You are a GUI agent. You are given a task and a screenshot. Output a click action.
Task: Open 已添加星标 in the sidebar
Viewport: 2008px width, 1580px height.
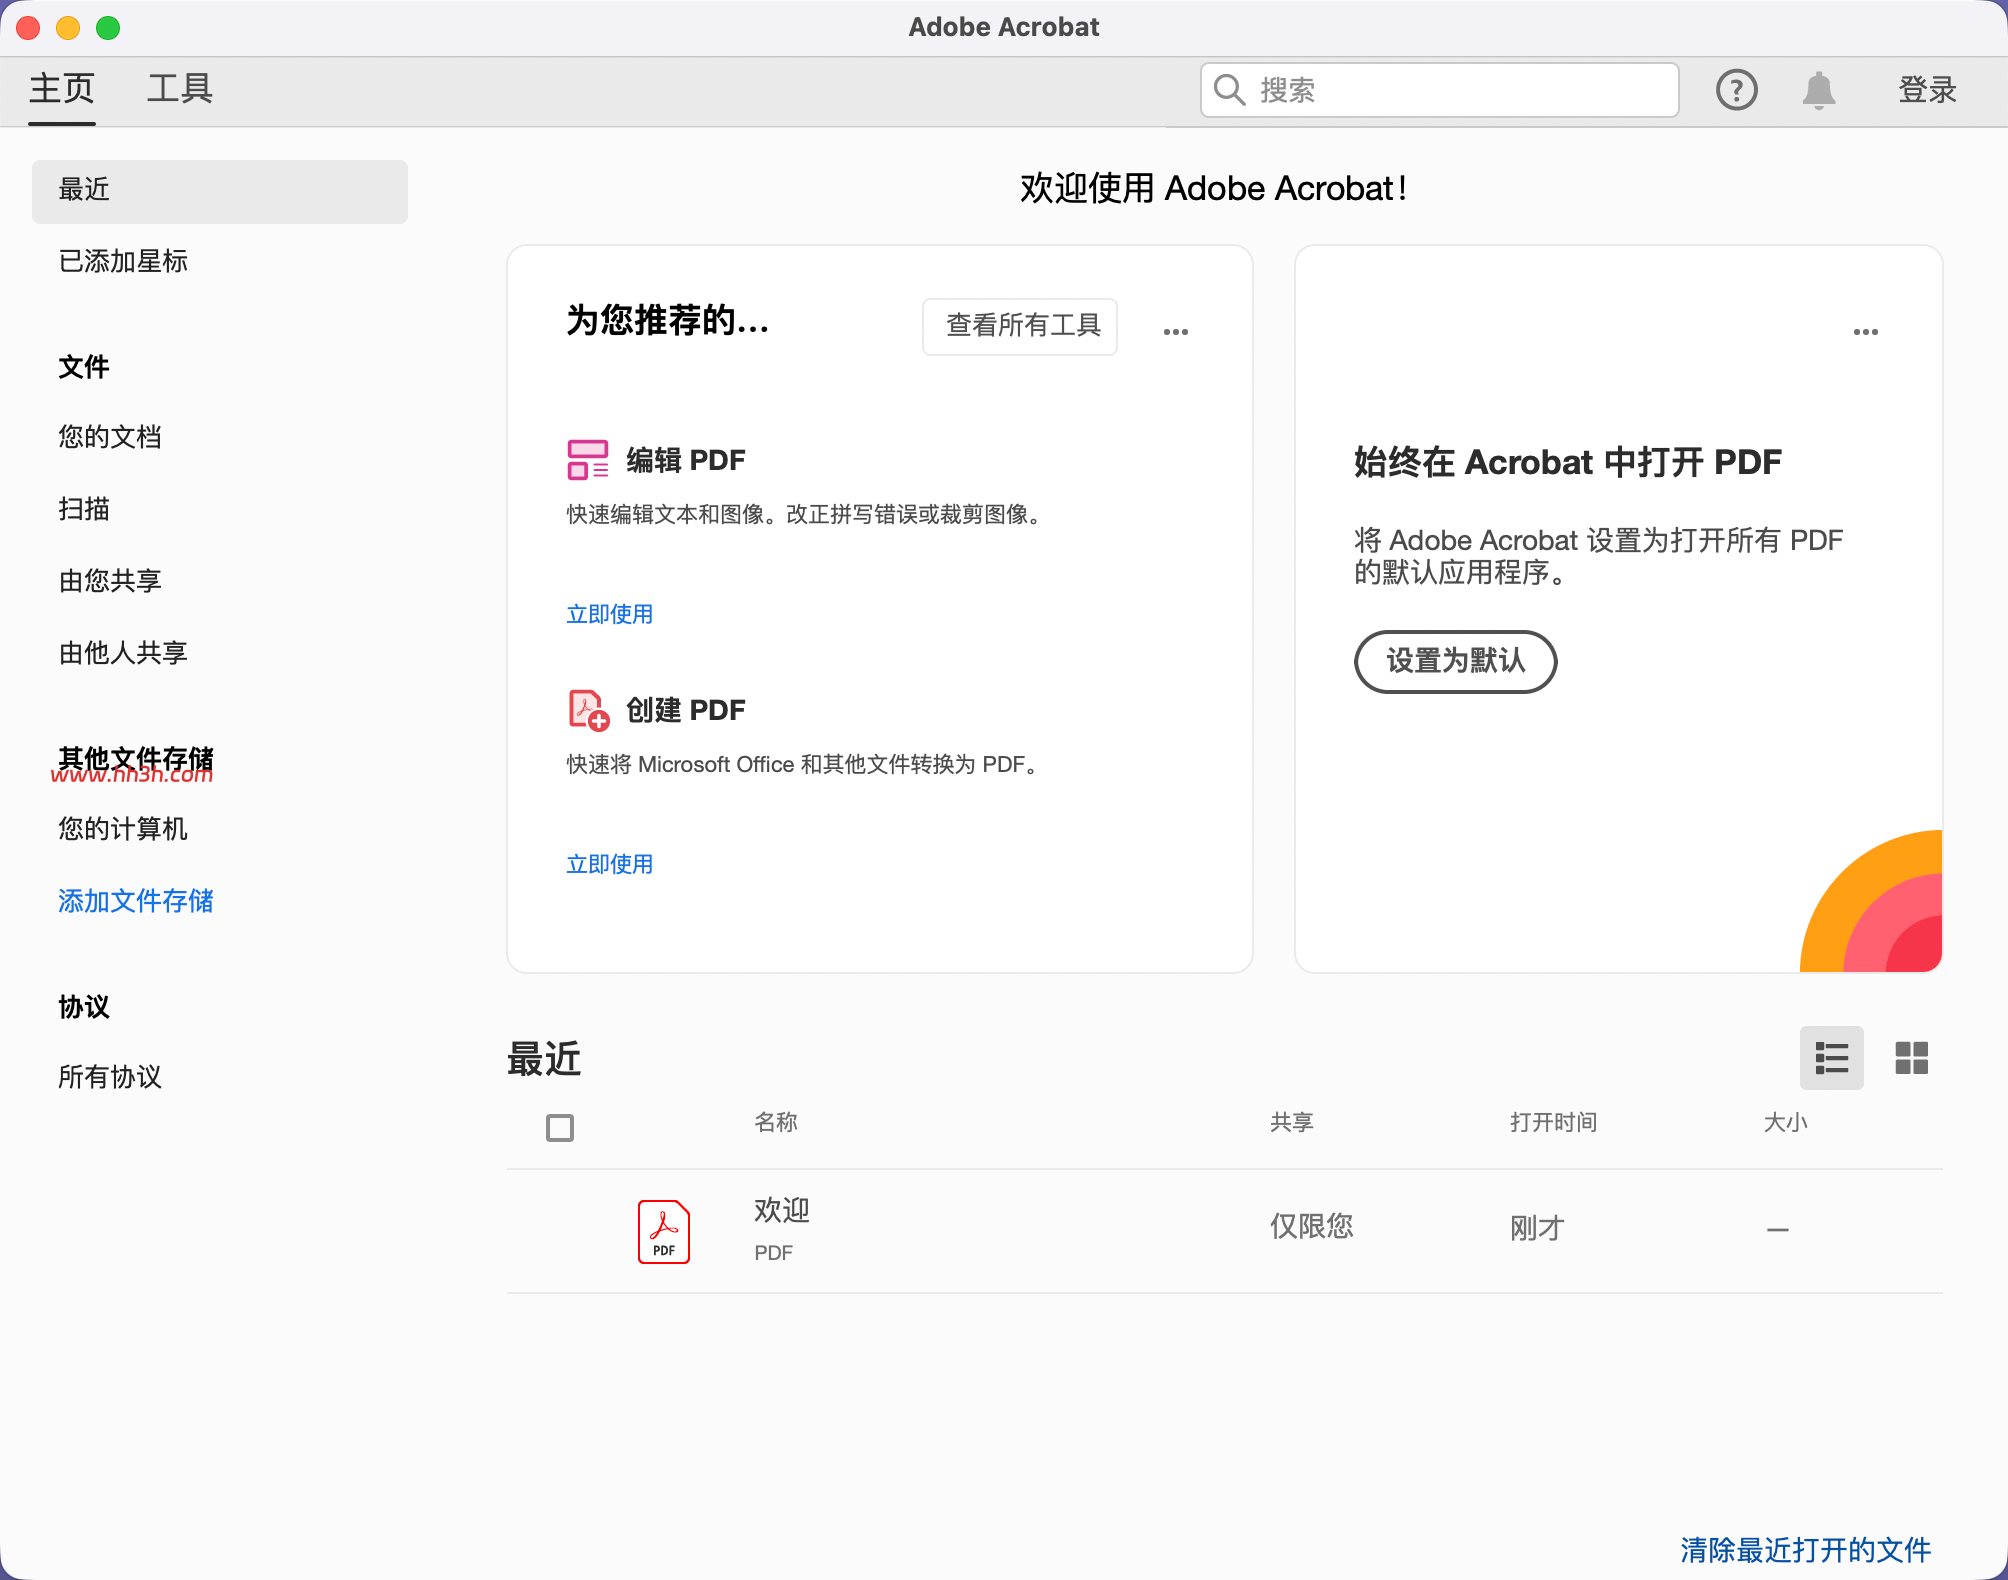pos(123,262)
